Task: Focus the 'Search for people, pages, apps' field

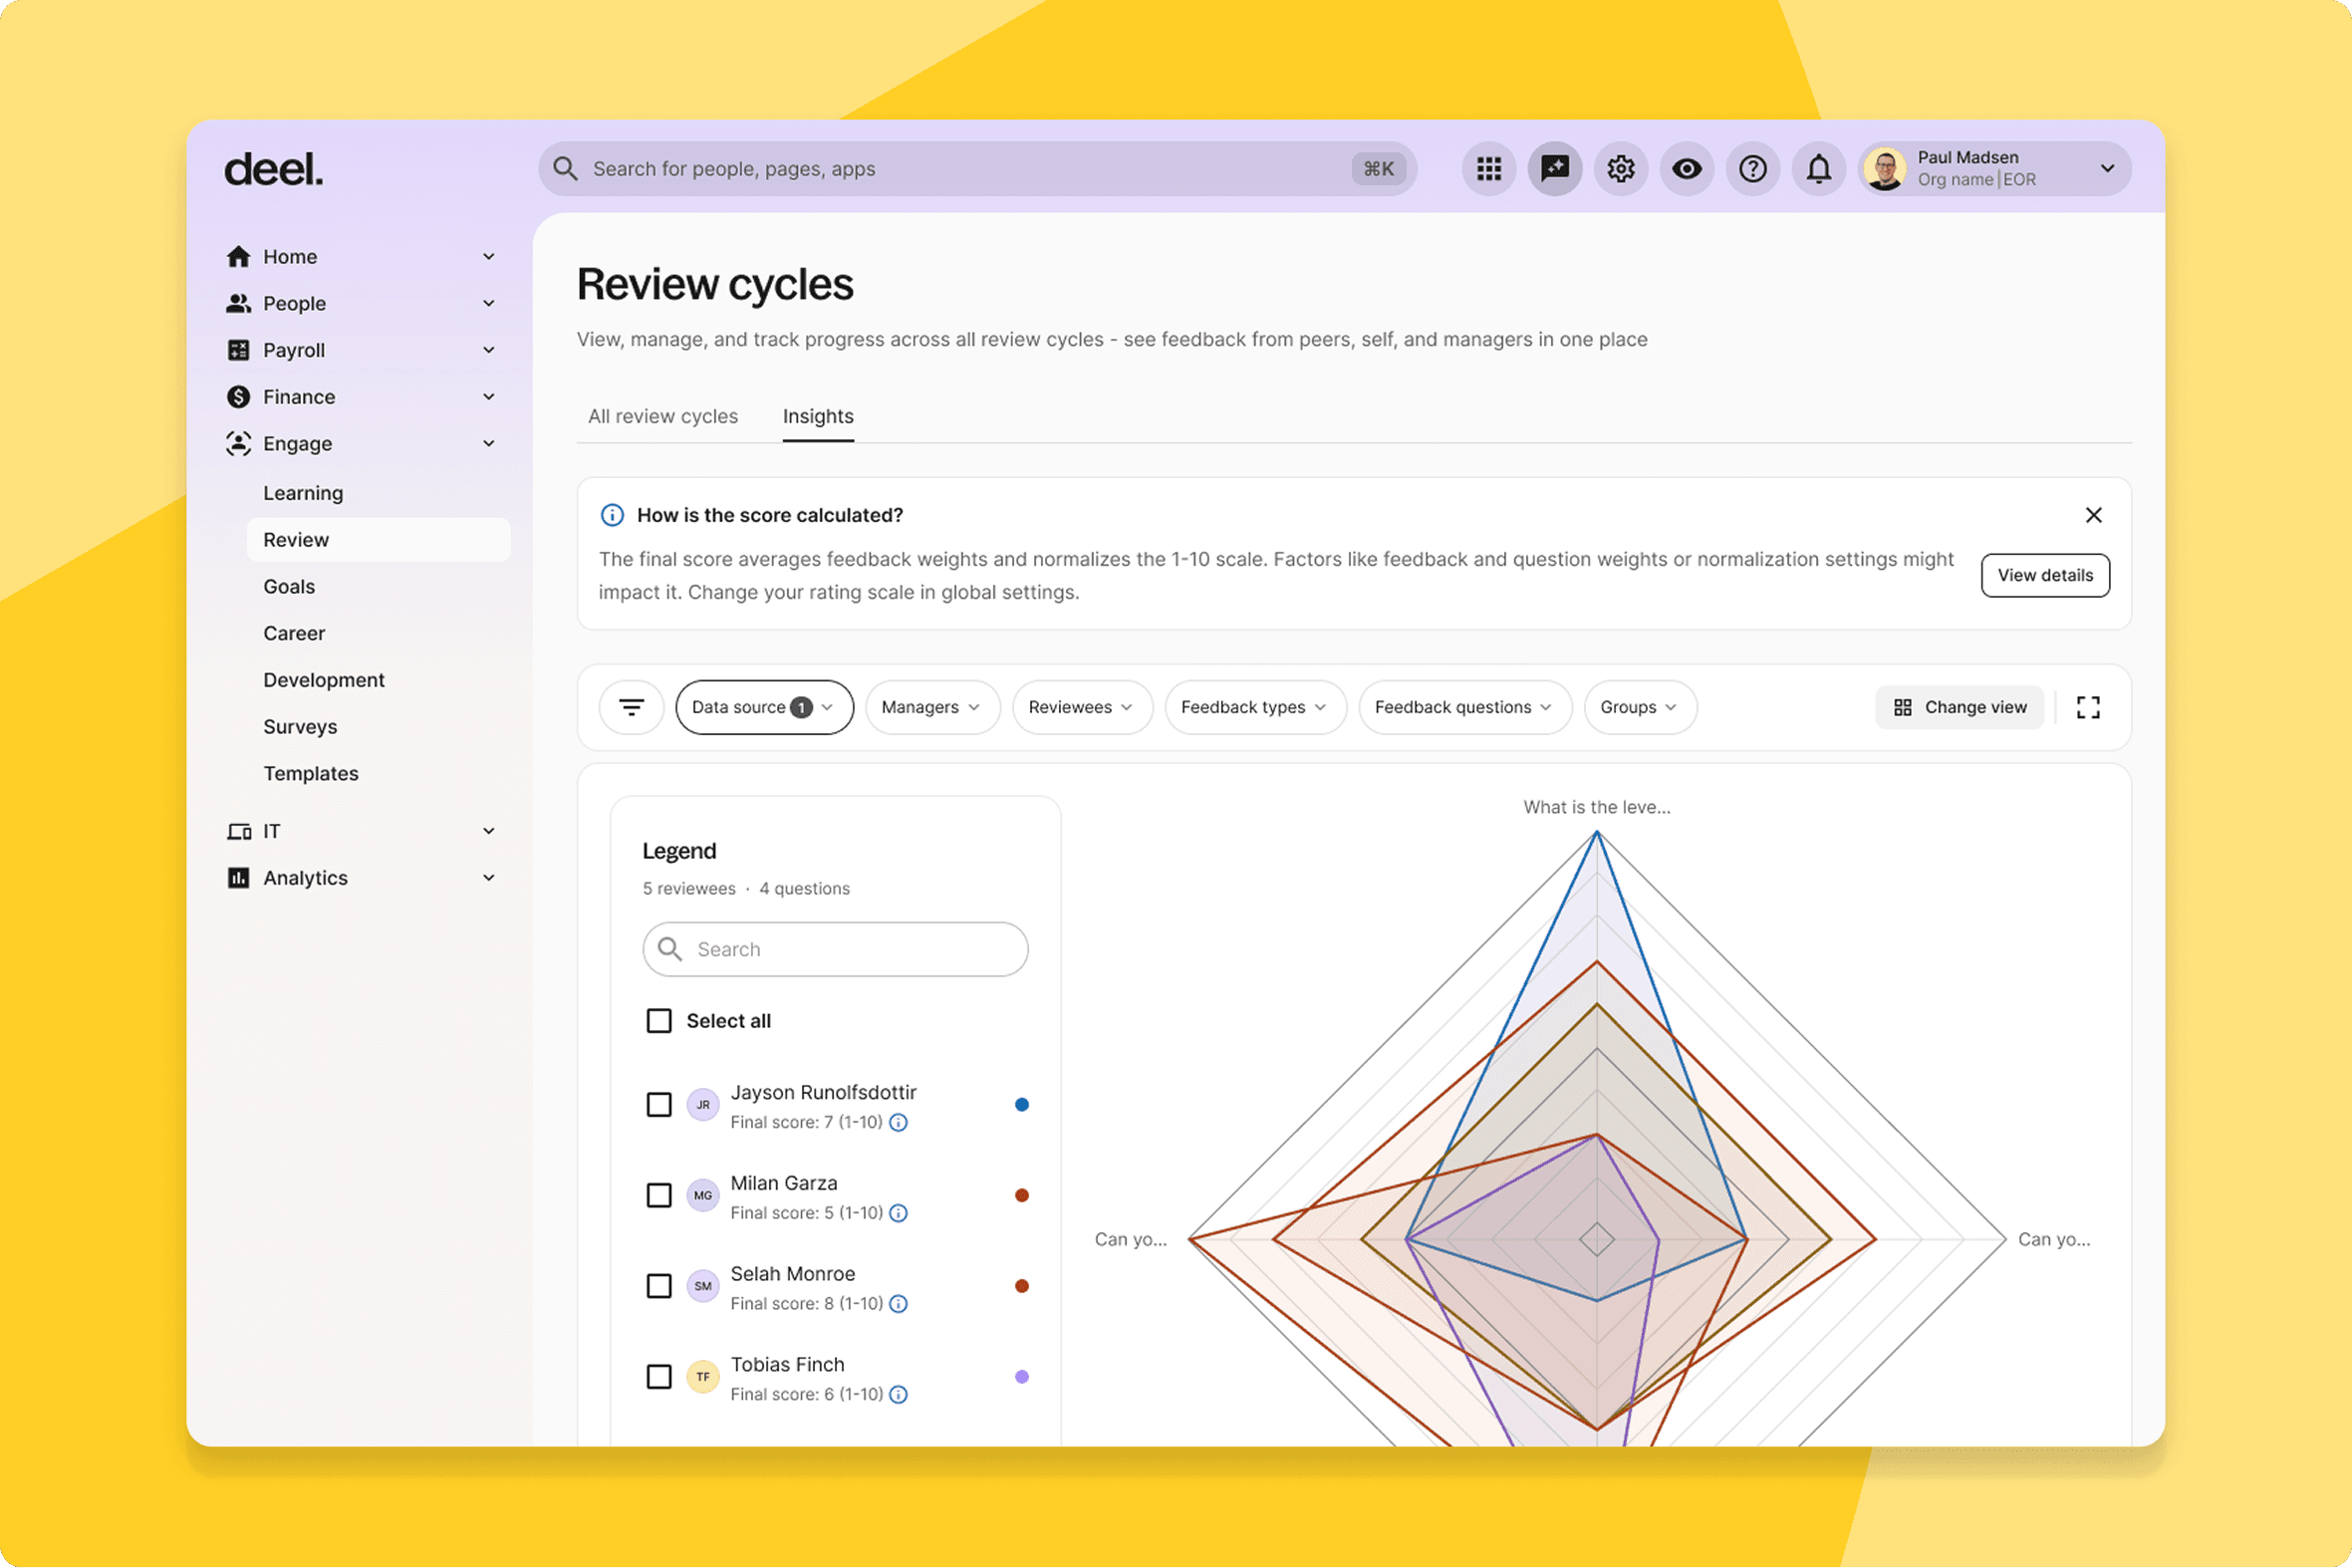Action: 977,169
